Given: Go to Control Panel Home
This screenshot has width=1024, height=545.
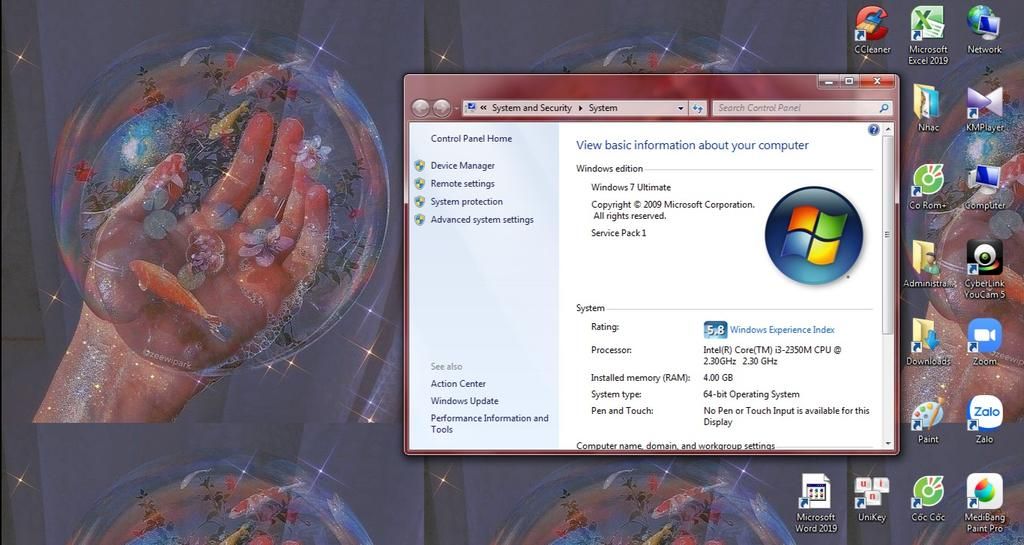Looking at the screenshot, I should click(471, 138).
